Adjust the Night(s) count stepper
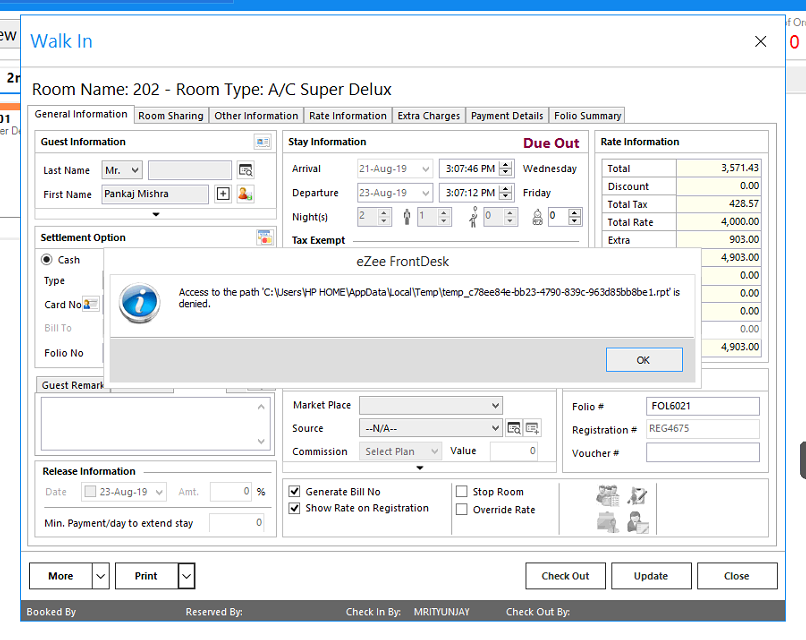Image resolution: width=806 pixels, height=640 pixels. [x=383, y=217]
